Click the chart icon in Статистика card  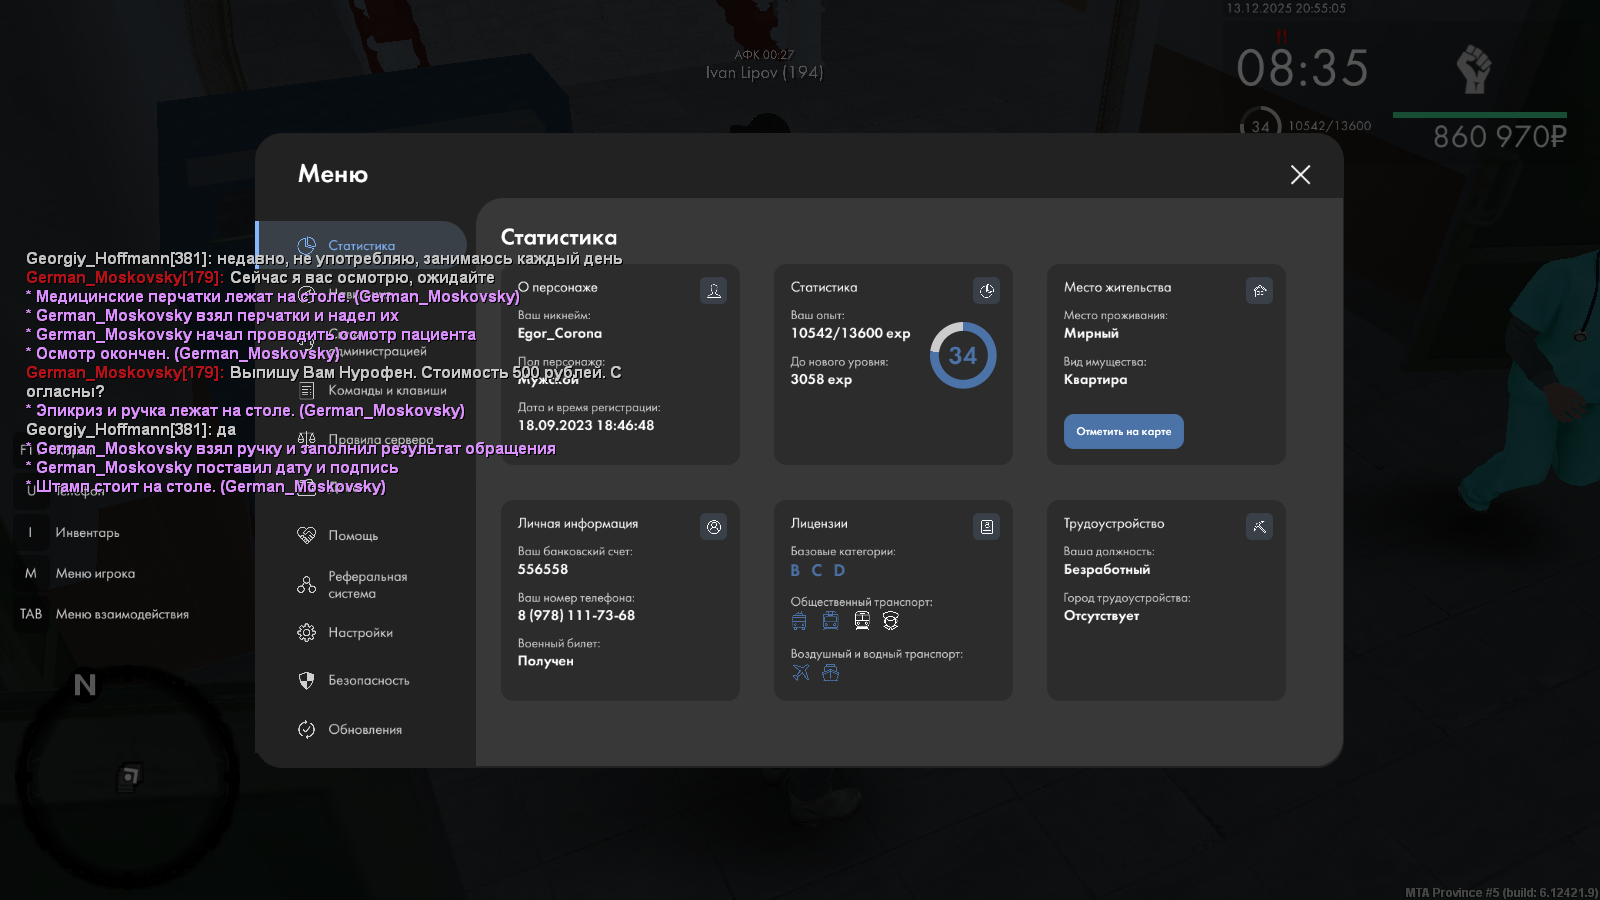986,291
